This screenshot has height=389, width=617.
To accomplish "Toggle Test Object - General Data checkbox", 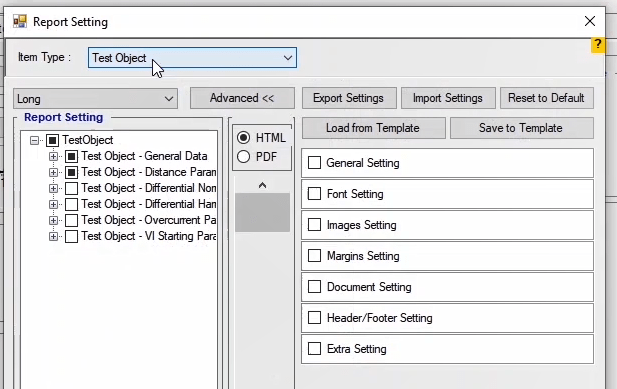I will point(71,156).
